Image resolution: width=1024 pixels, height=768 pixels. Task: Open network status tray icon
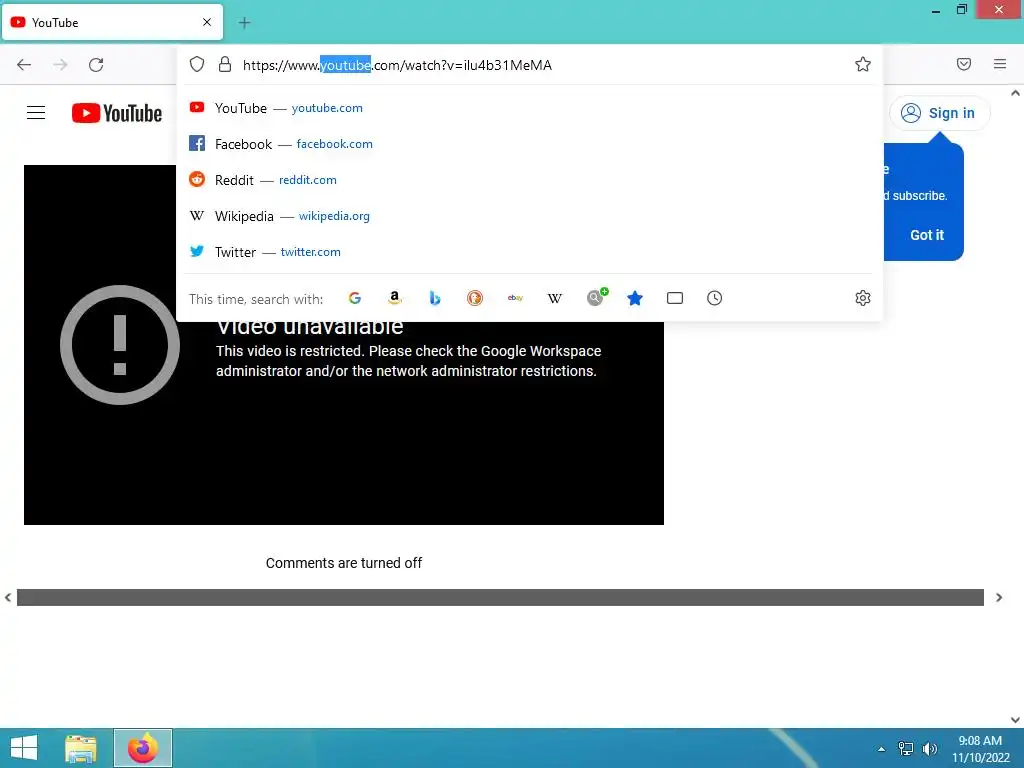(x=906, y=749)
